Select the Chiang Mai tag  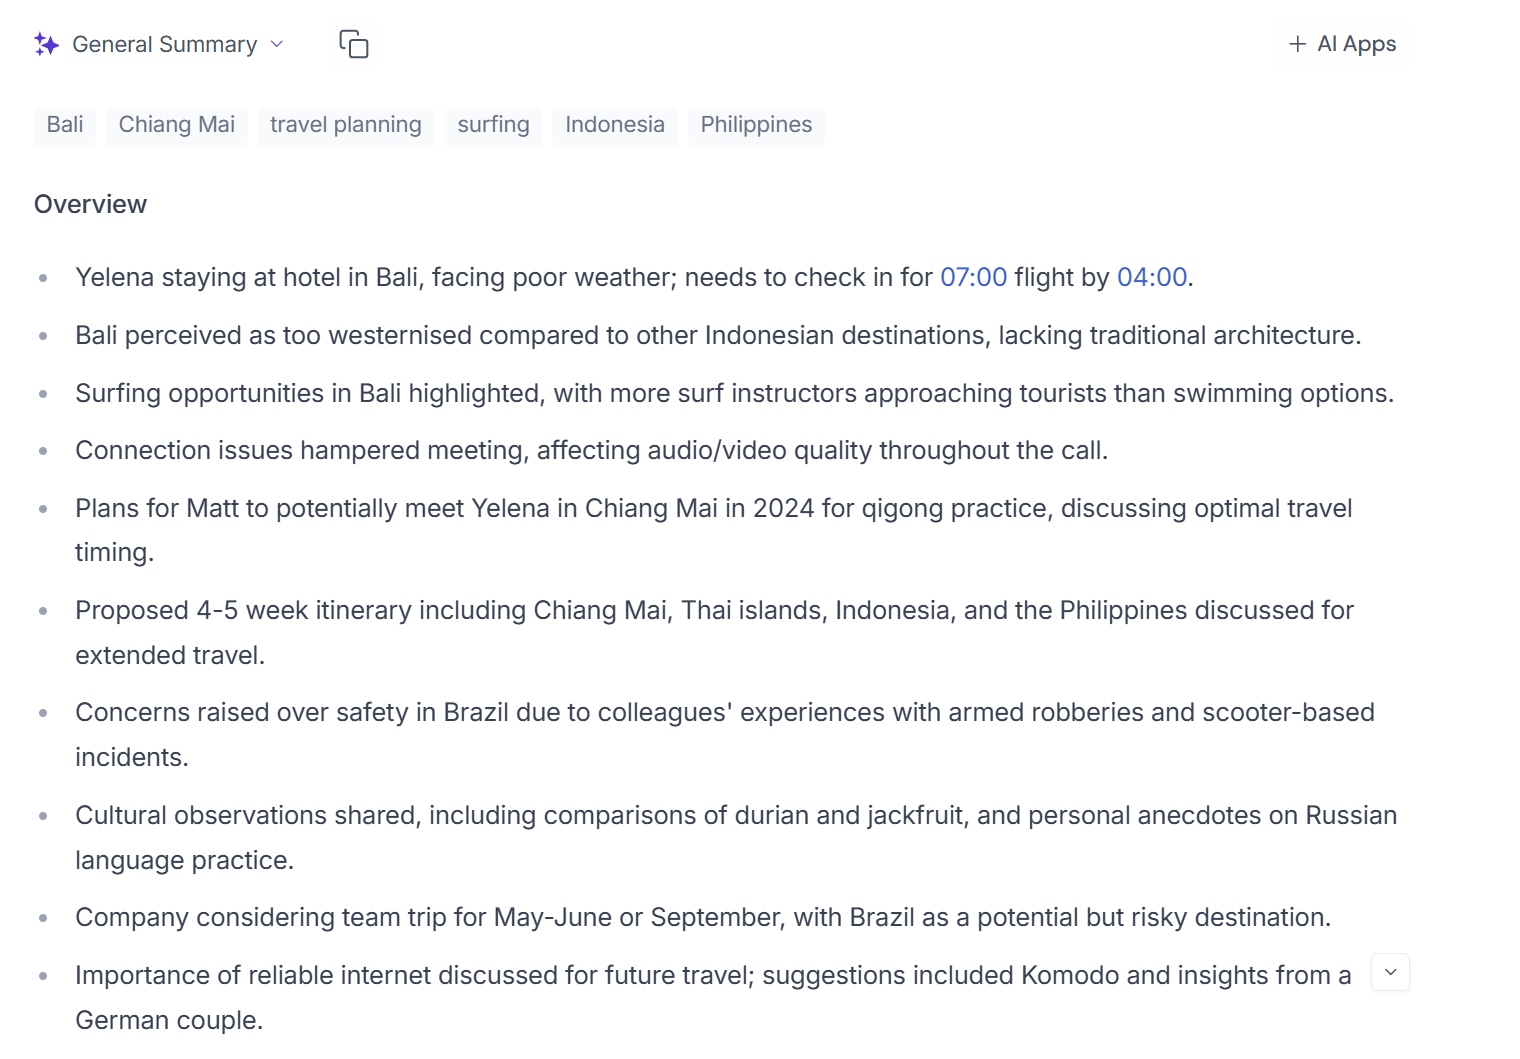[177, 125]
